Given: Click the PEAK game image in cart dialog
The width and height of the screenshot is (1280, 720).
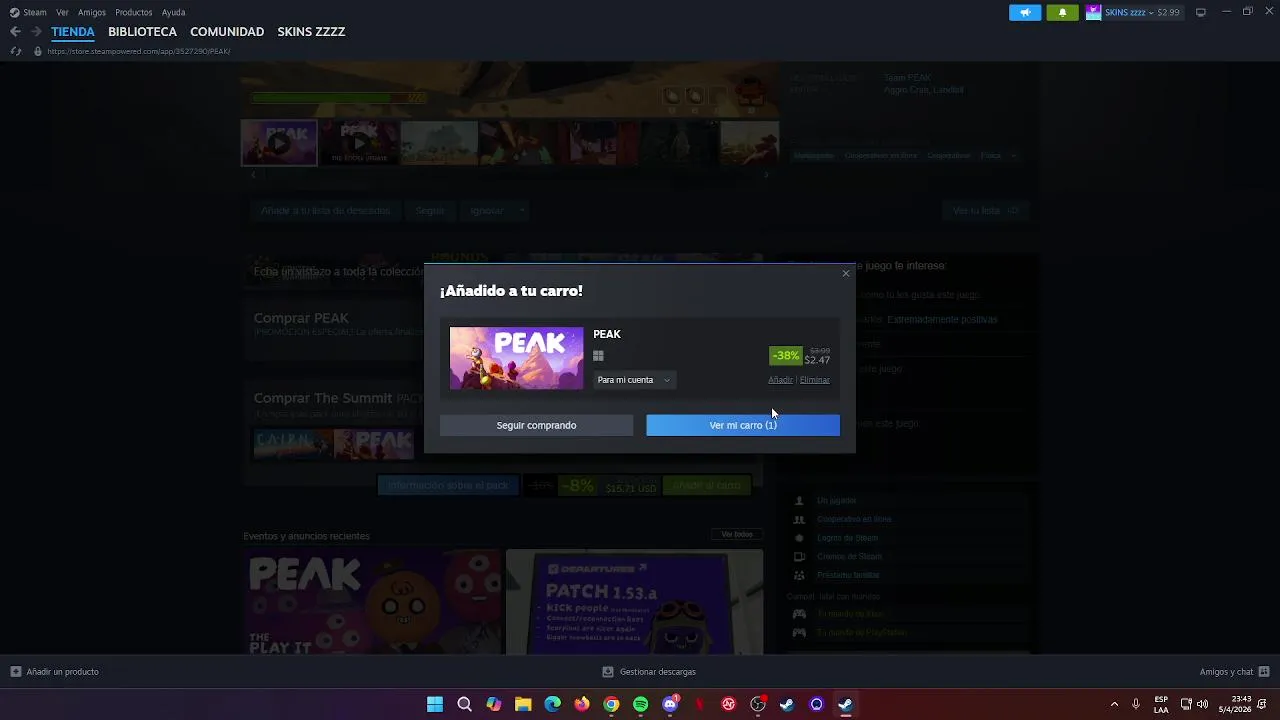Looking at the screenshot, I should pyautogui.click(x=516, y=358).
